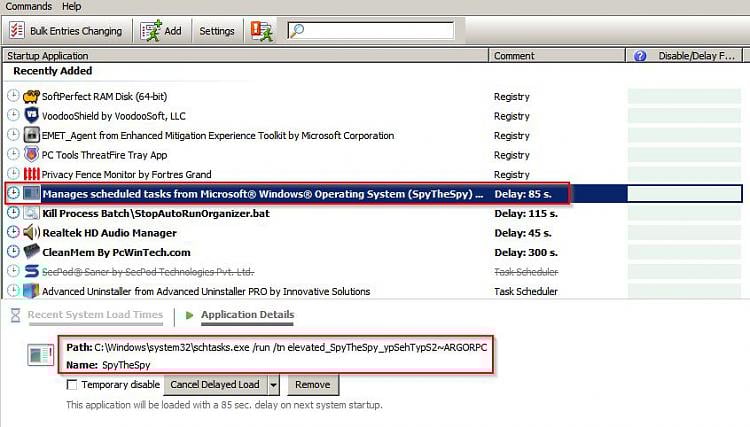This screenshot has width=750, height=427.
Task: Click the blue help question-mark icon
Action: [640, 56]
